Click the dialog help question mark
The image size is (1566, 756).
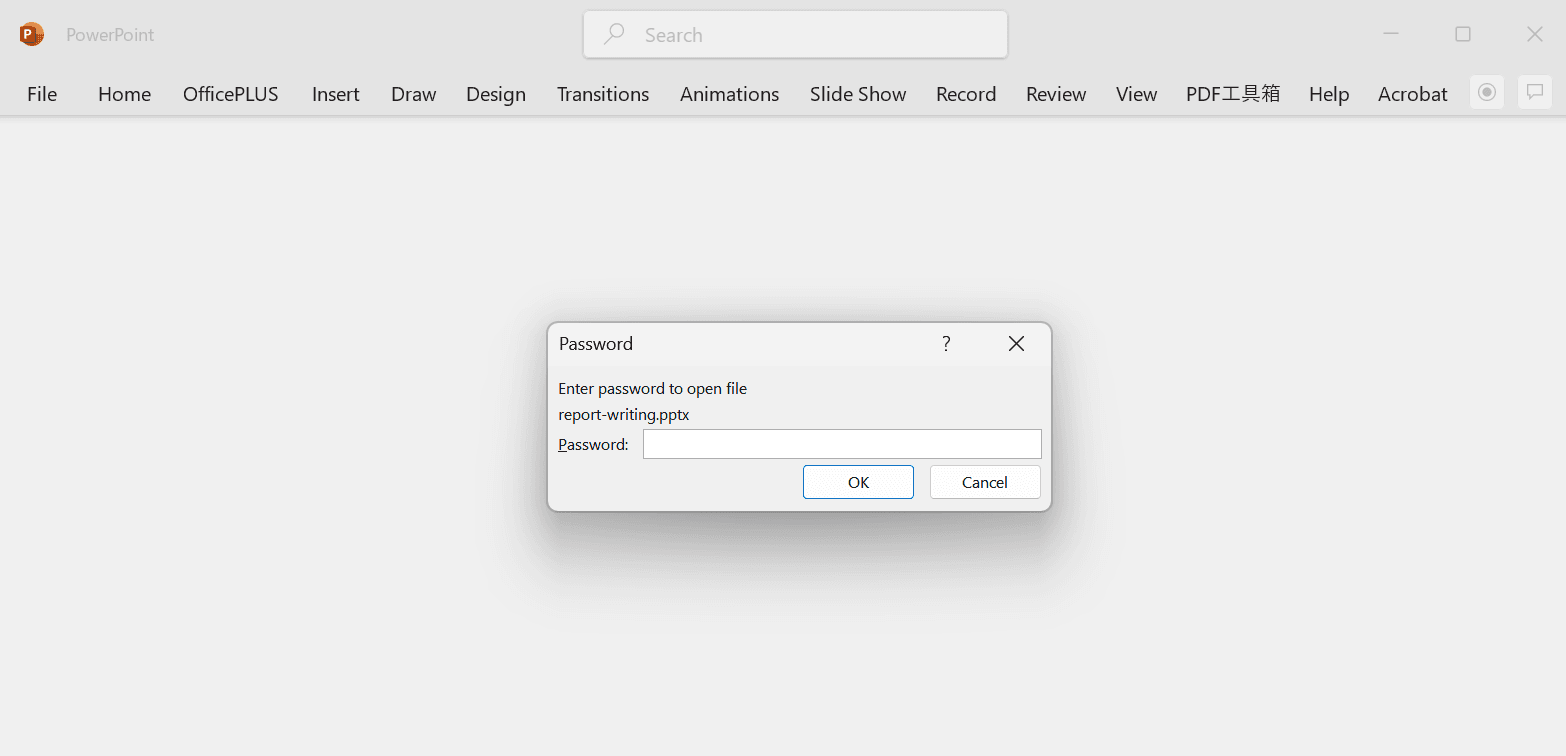click(x=946, y=344)
